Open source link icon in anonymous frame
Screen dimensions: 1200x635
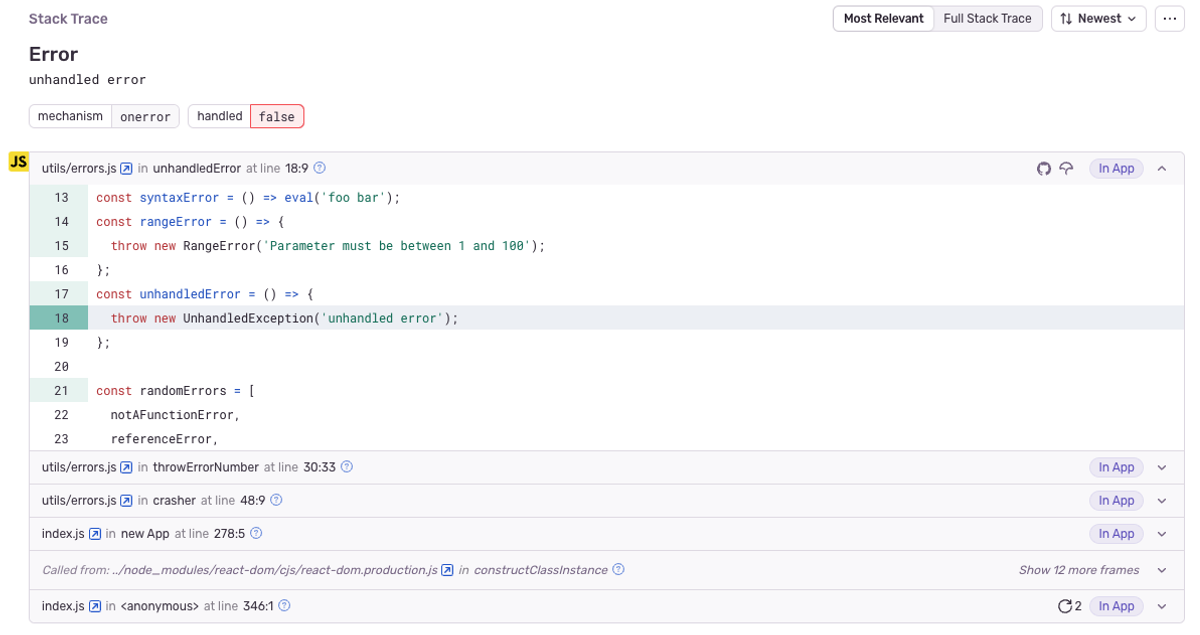pos(95,606)
